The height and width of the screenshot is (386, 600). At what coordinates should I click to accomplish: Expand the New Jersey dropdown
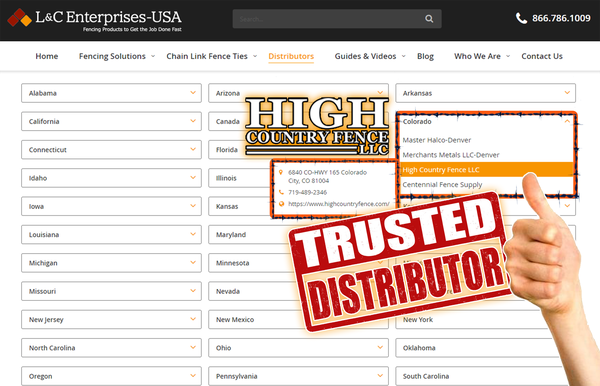(x=111, y=319)
